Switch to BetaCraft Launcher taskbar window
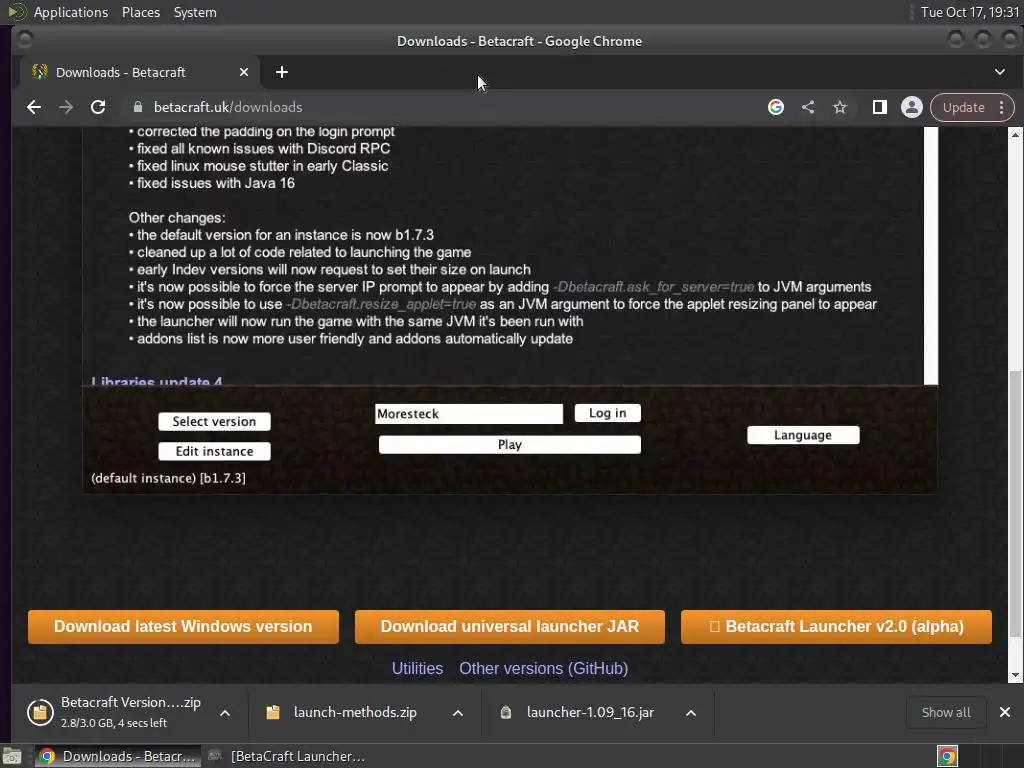 coord(287,756)
